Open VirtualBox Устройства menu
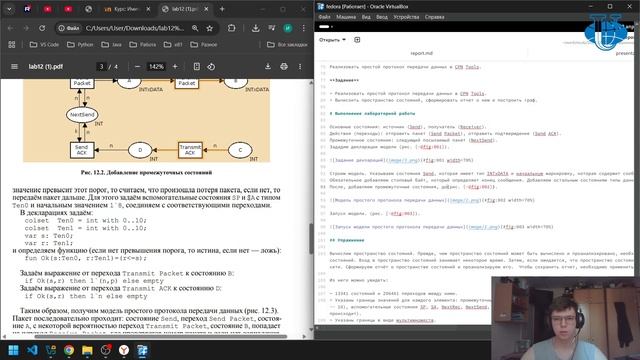 click(406, 17)
